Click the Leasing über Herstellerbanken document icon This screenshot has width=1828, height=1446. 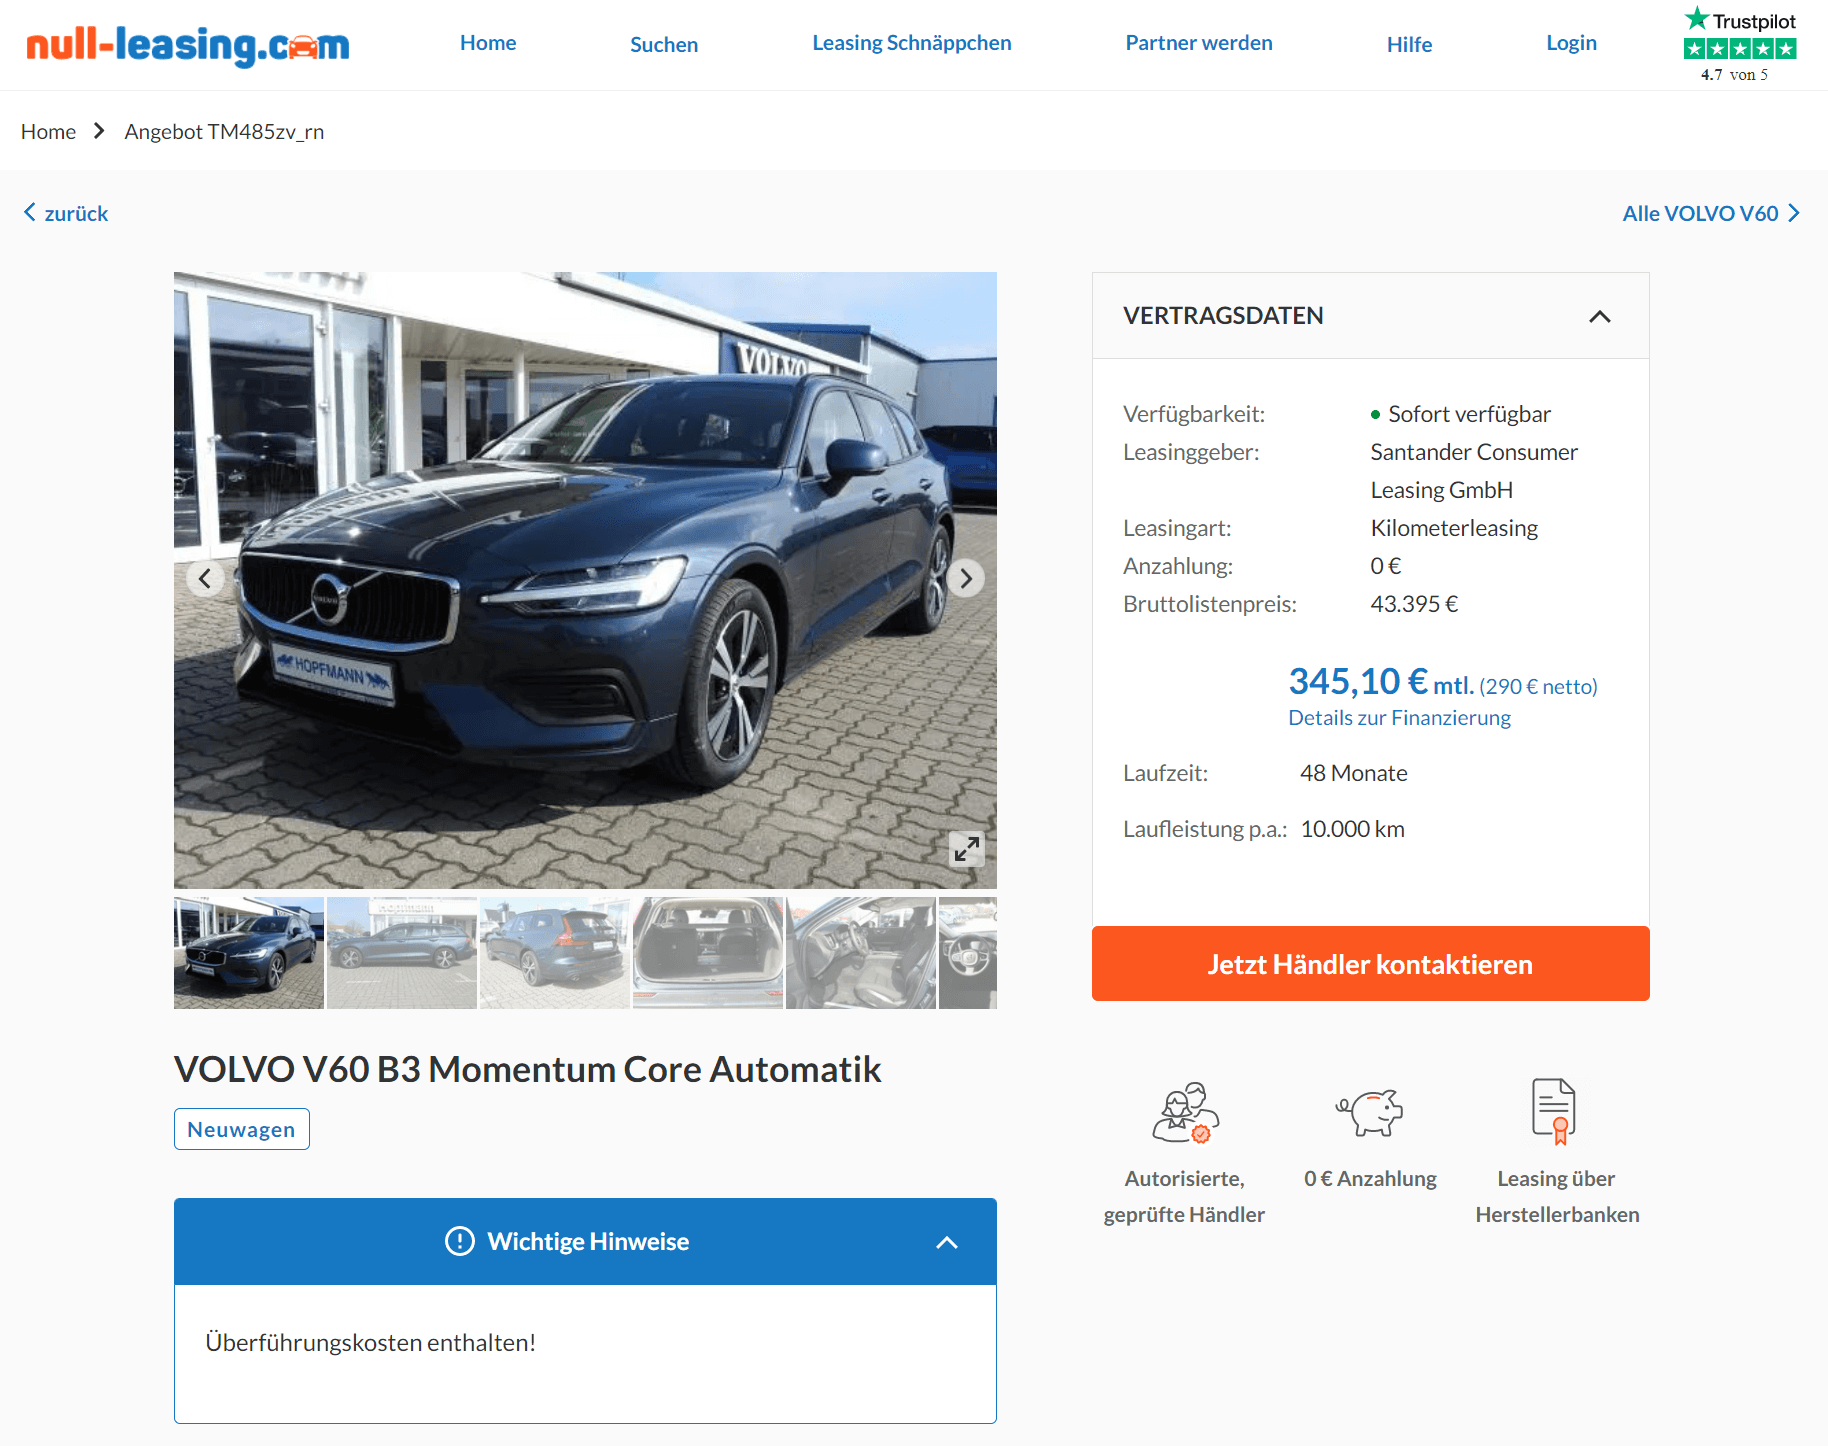(x=1554, y=1111)
